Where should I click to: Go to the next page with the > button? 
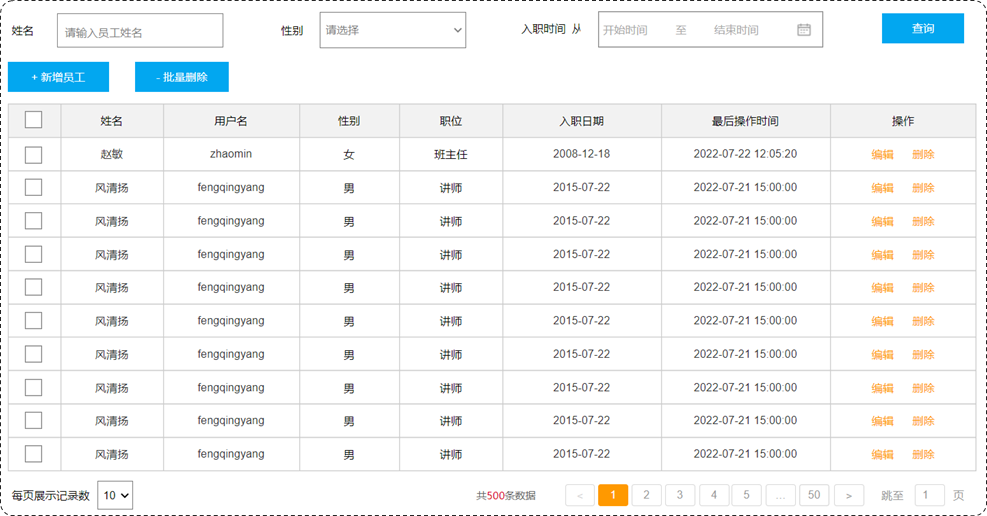tap(849, 495)
